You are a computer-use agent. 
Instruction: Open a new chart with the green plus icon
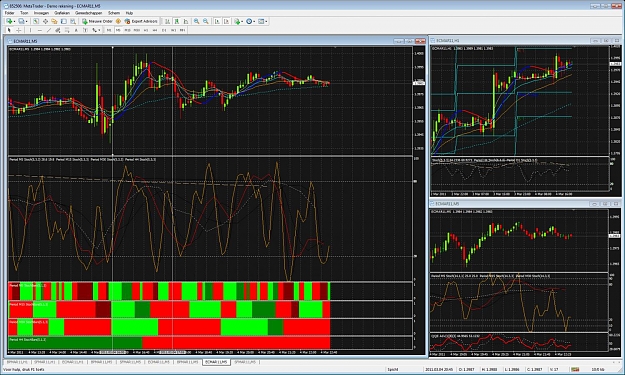point(9,21)
